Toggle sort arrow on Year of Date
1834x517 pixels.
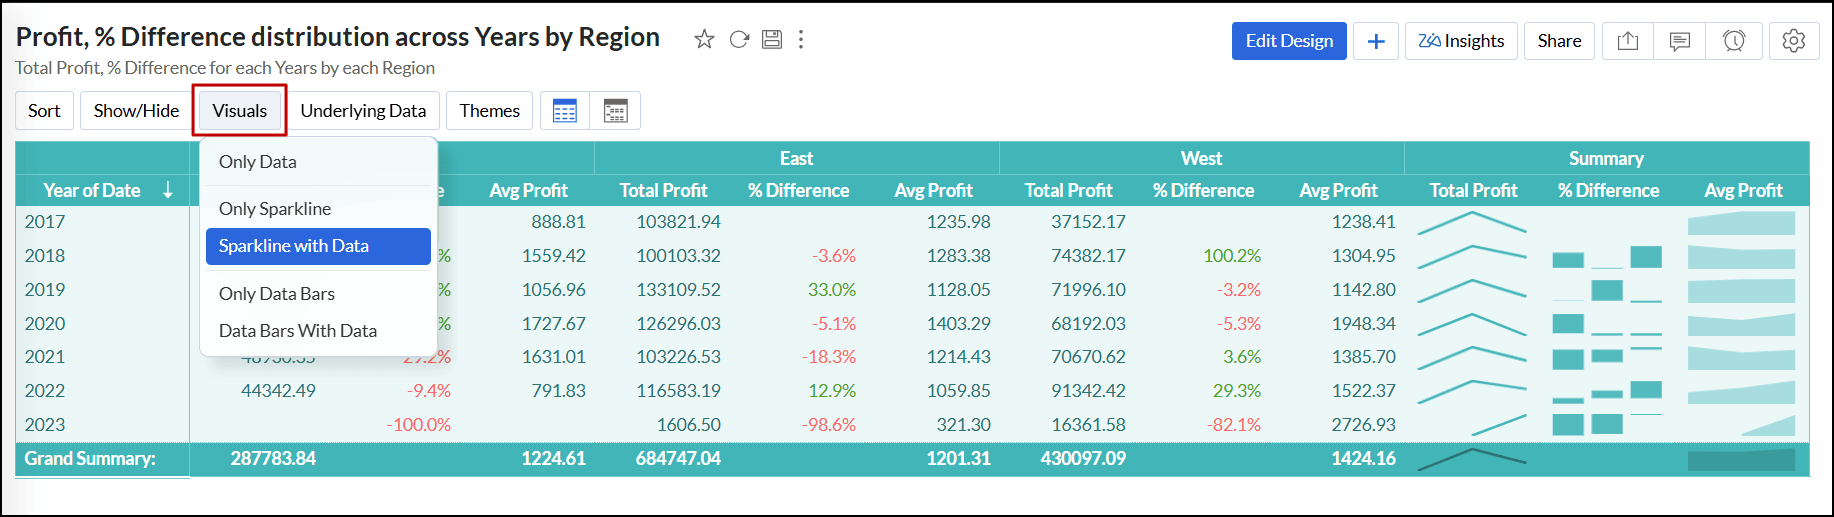point(168,190)
